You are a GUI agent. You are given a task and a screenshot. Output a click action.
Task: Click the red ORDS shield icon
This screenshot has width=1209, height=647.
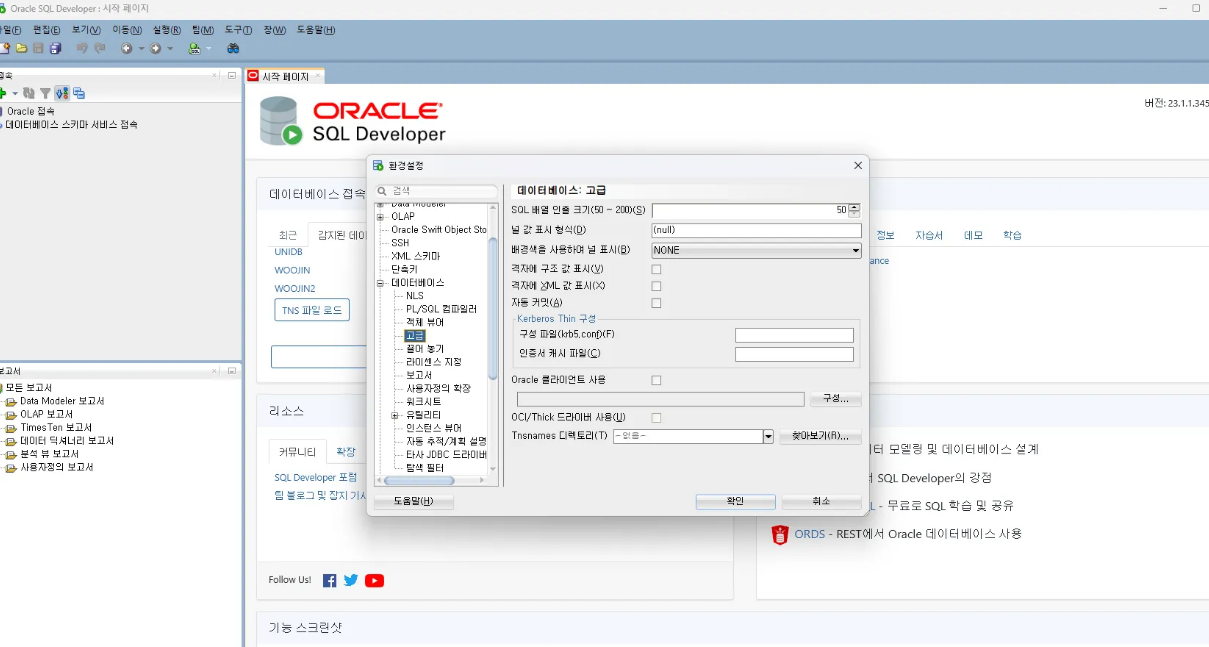coord(780,534)
